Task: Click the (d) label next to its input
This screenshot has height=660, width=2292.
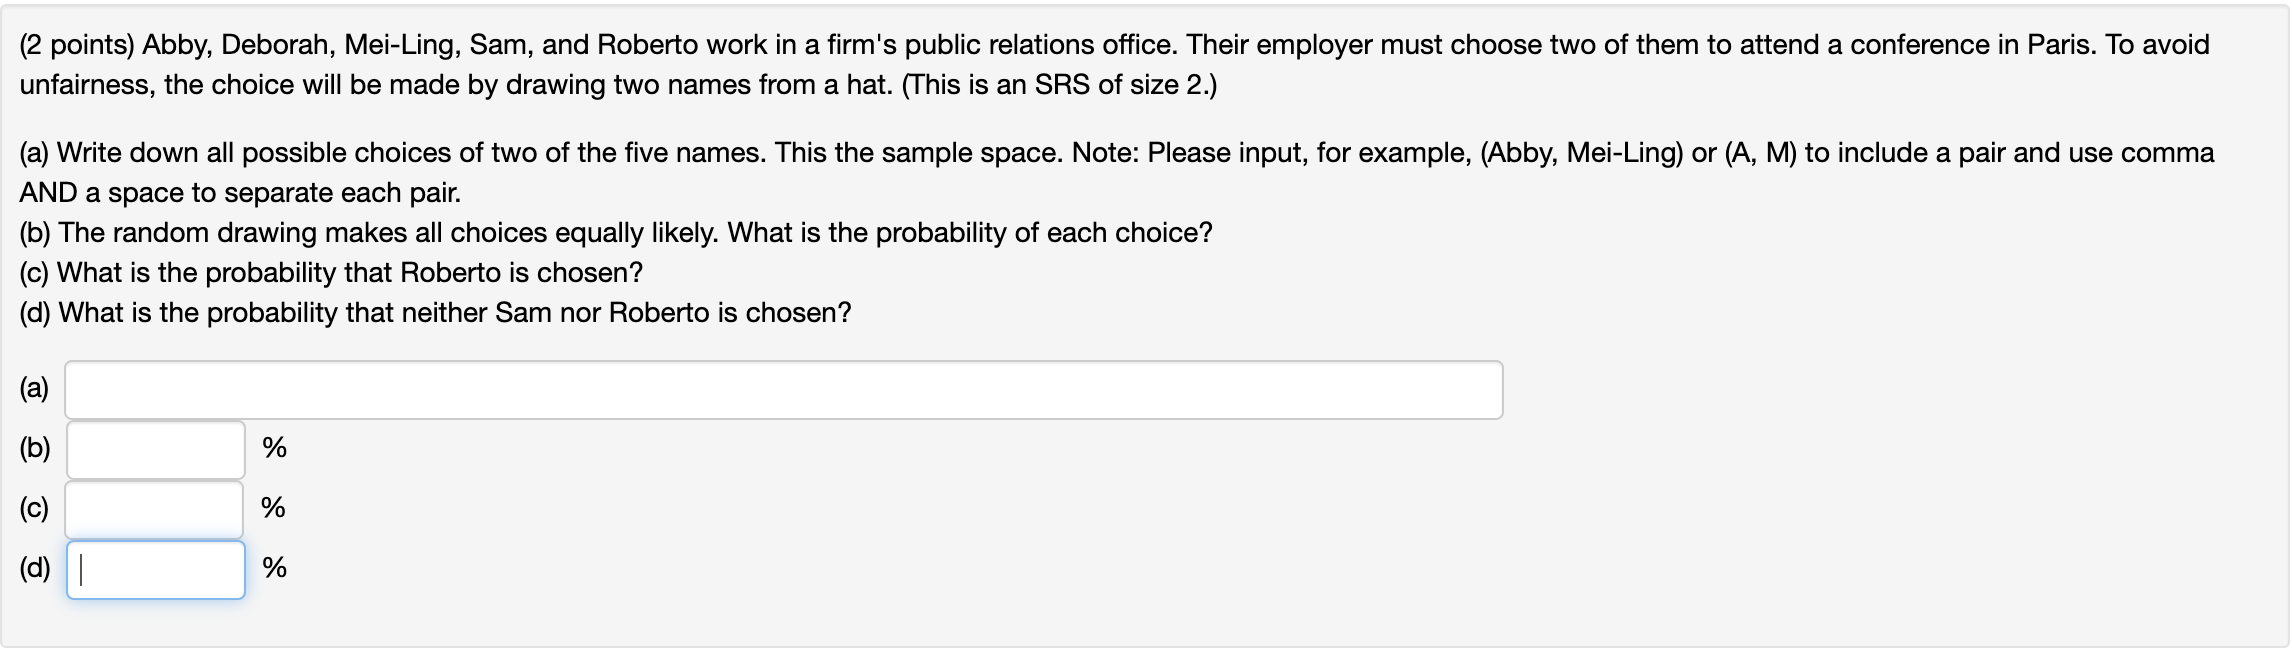Action: pos(35,568)
